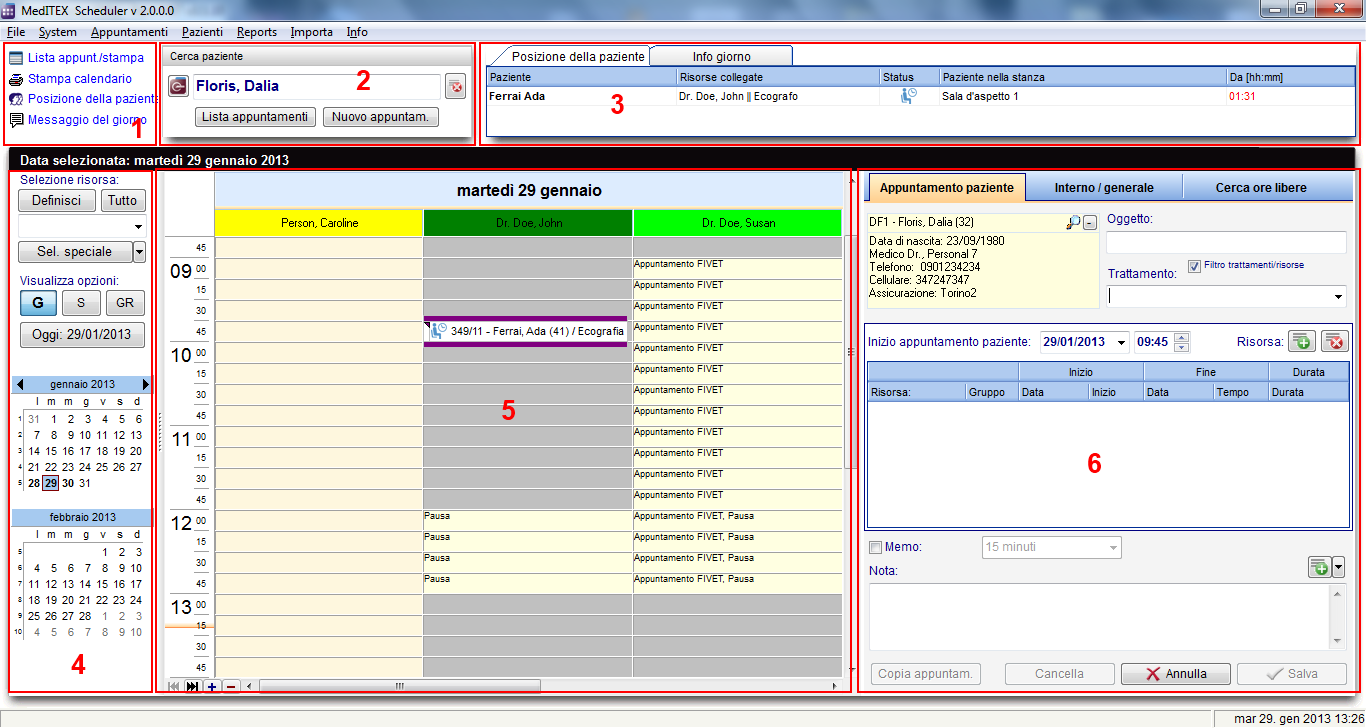Click the Sel. speciale button

point(75,251)
